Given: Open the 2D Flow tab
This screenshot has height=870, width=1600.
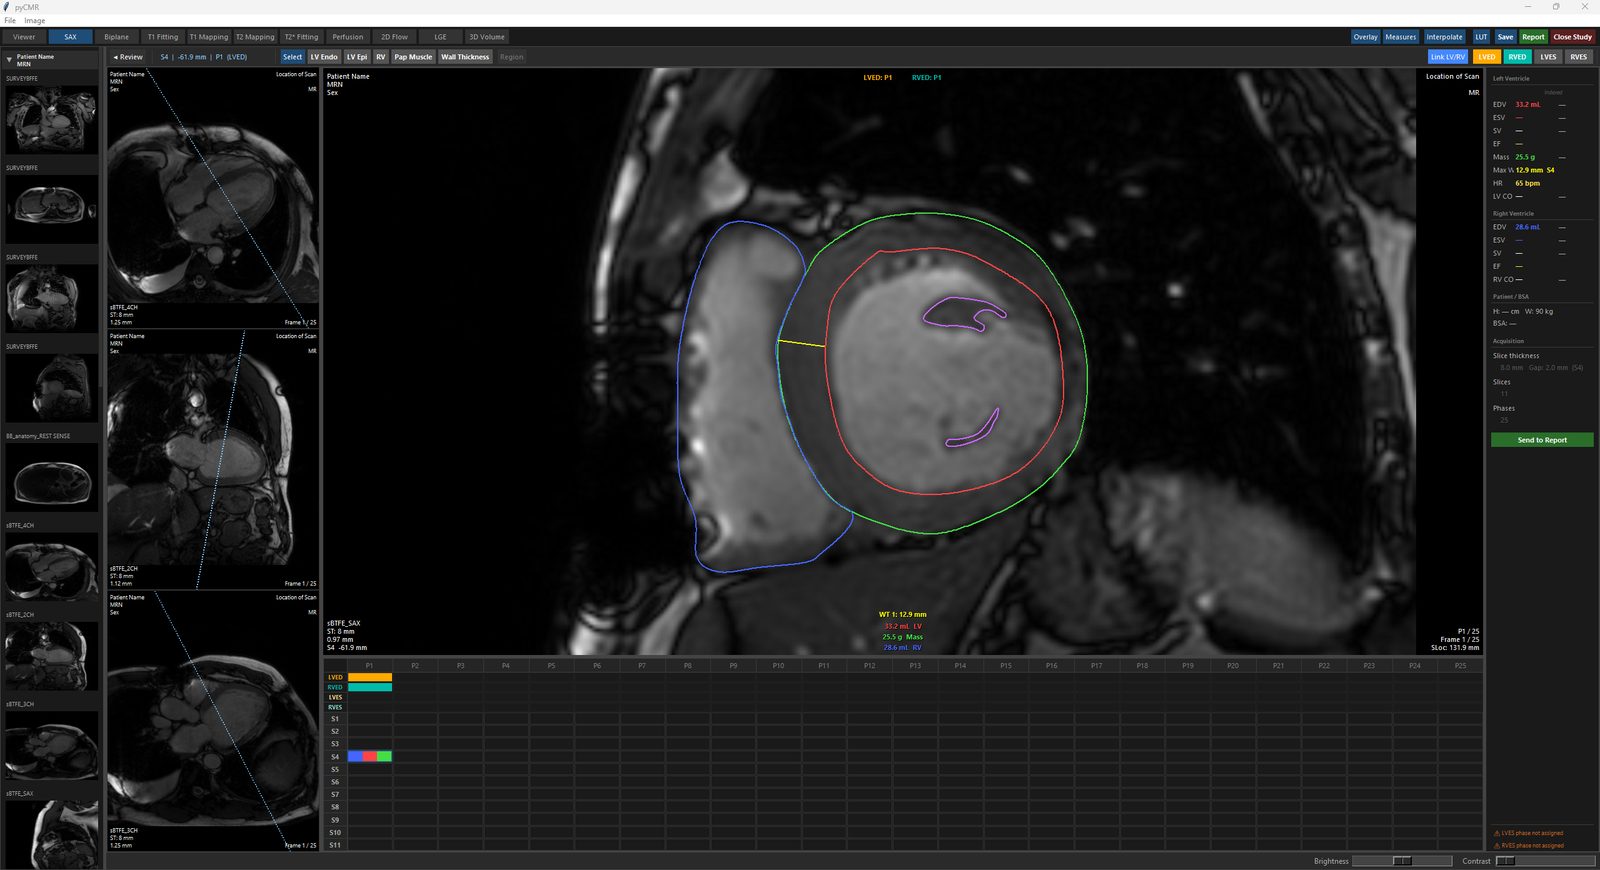Looking at the screenshot, I should [x=394, y=37].
